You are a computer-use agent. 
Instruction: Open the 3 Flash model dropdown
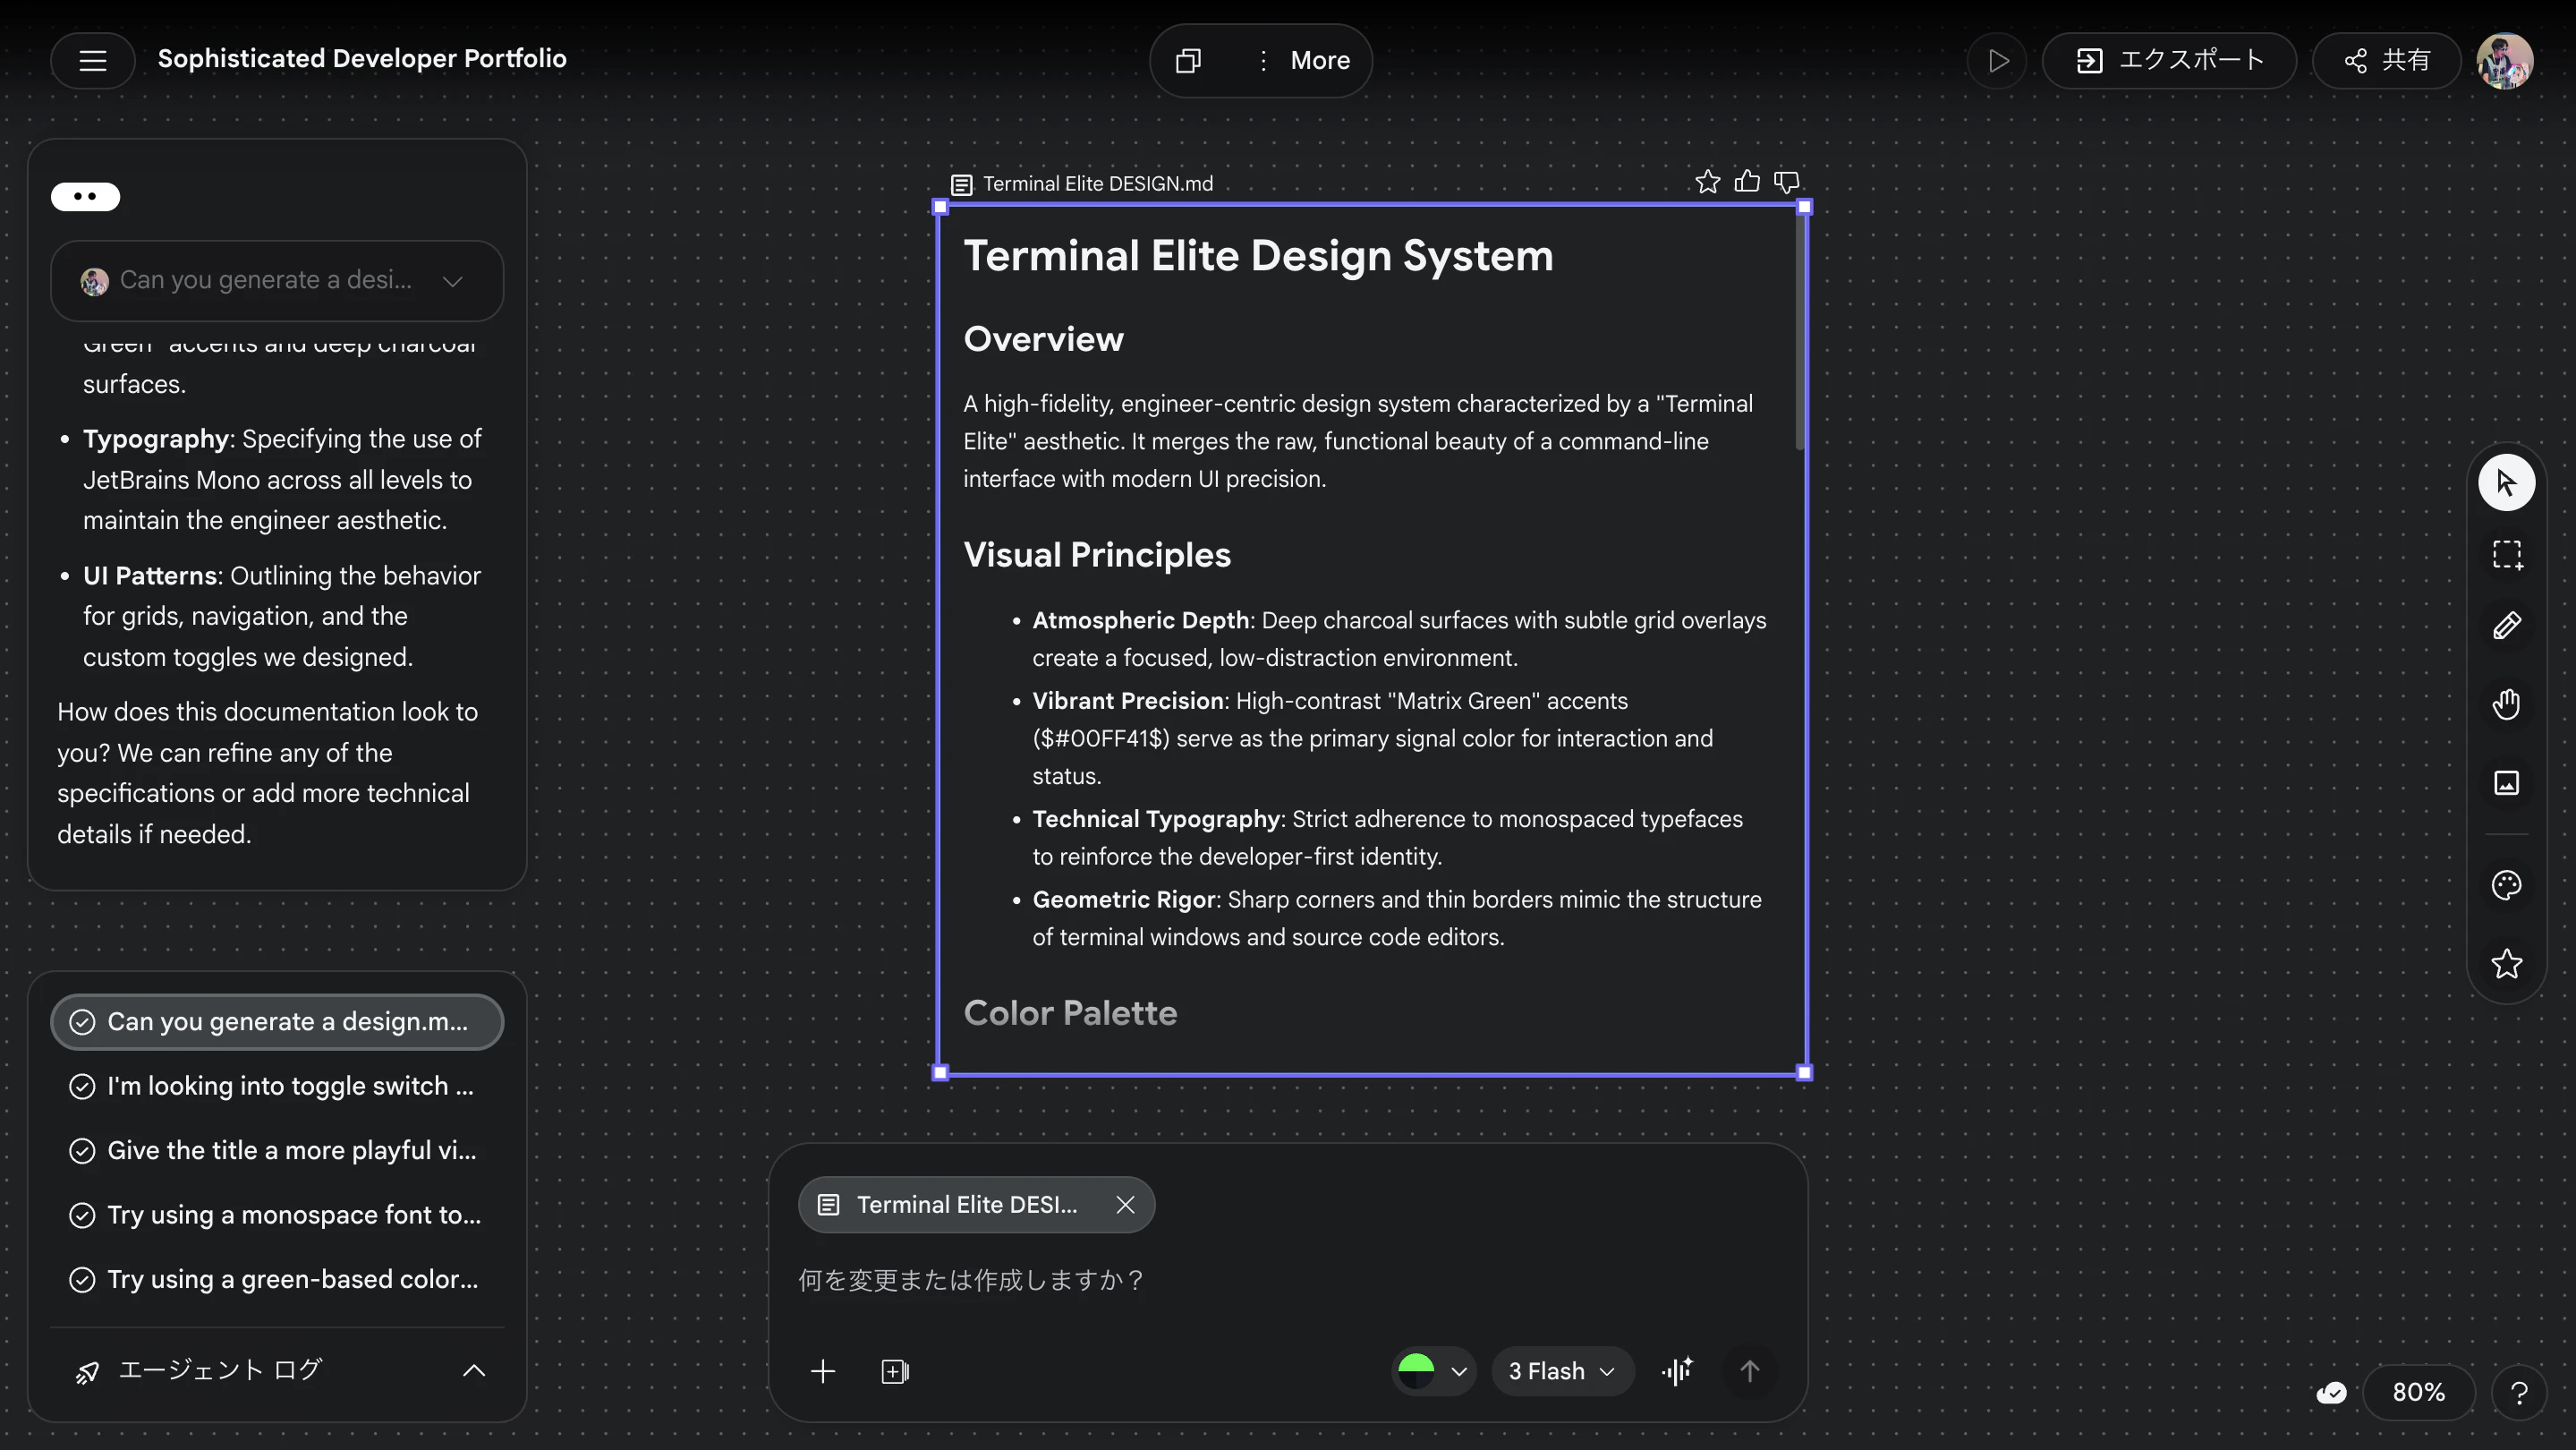[x=1562, y=1372]
